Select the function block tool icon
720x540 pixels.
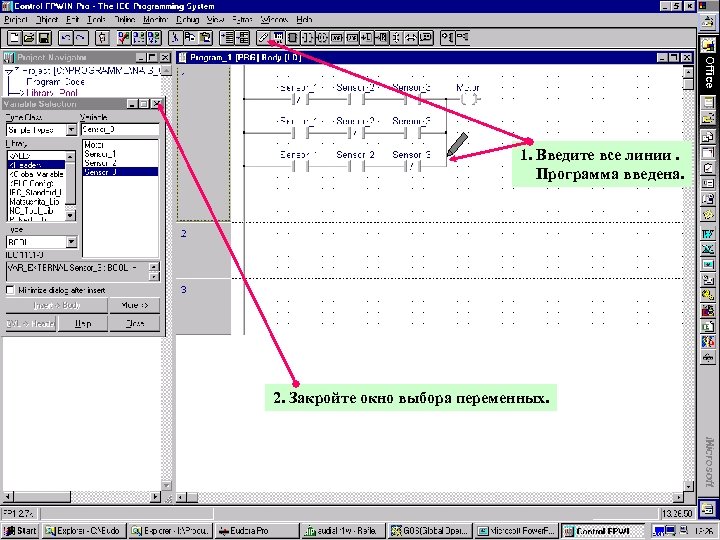pos(292,38)
